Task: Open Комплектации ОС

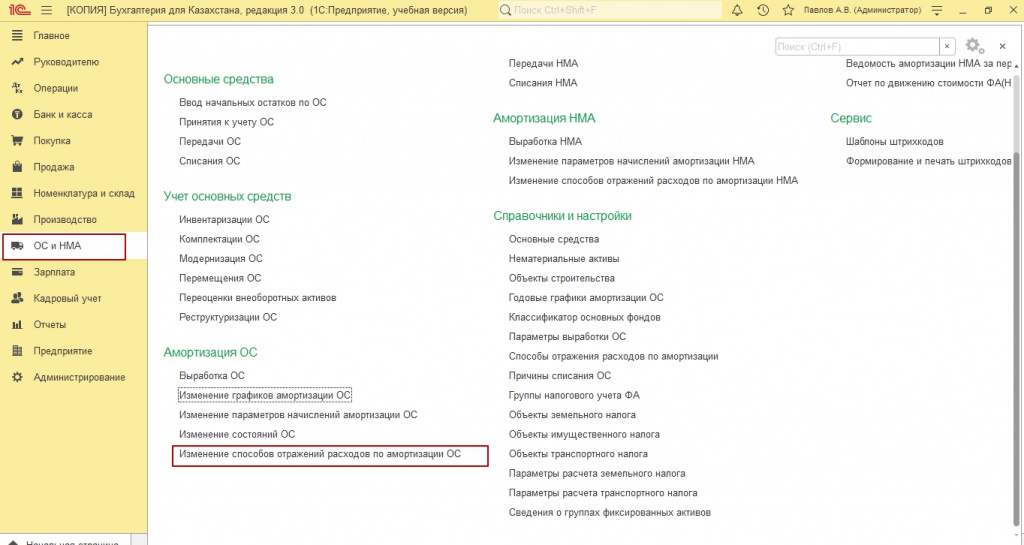Action: [x=219, y=240]
